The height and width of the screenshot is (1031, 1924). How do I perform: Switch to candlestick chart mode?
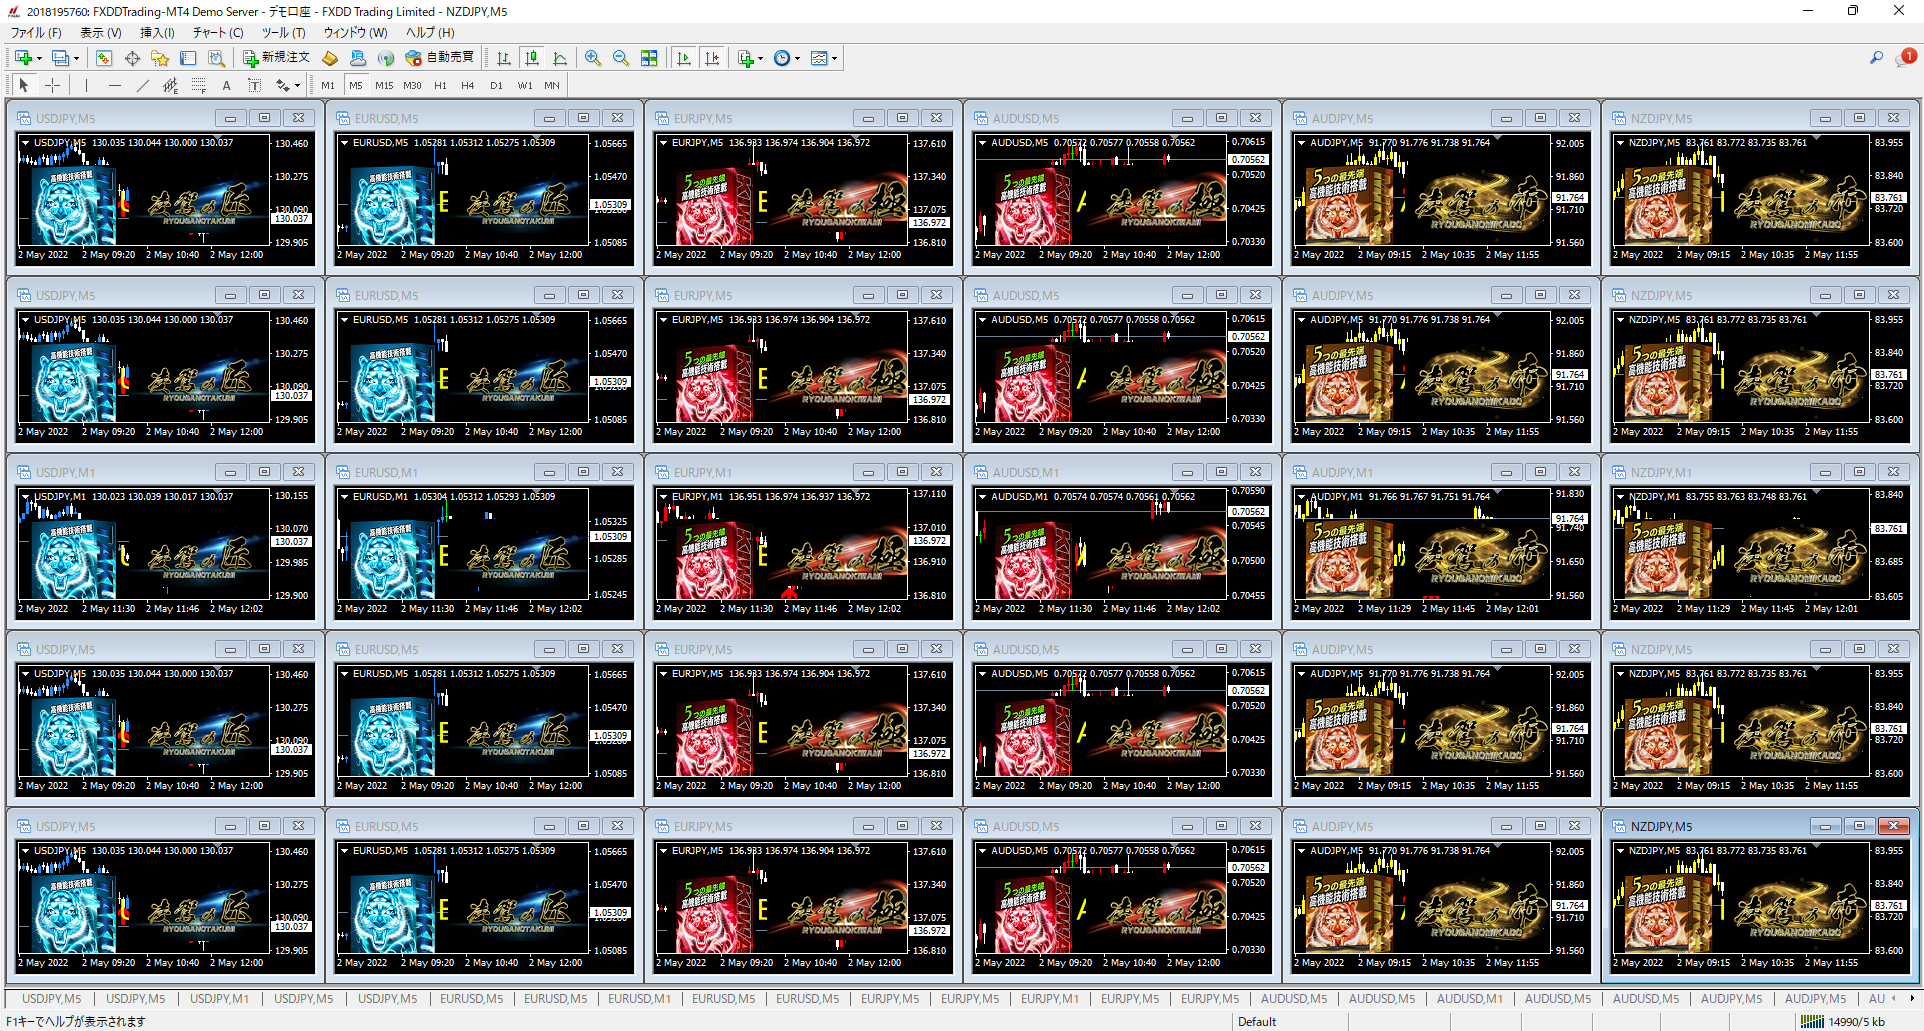(532, 58)
